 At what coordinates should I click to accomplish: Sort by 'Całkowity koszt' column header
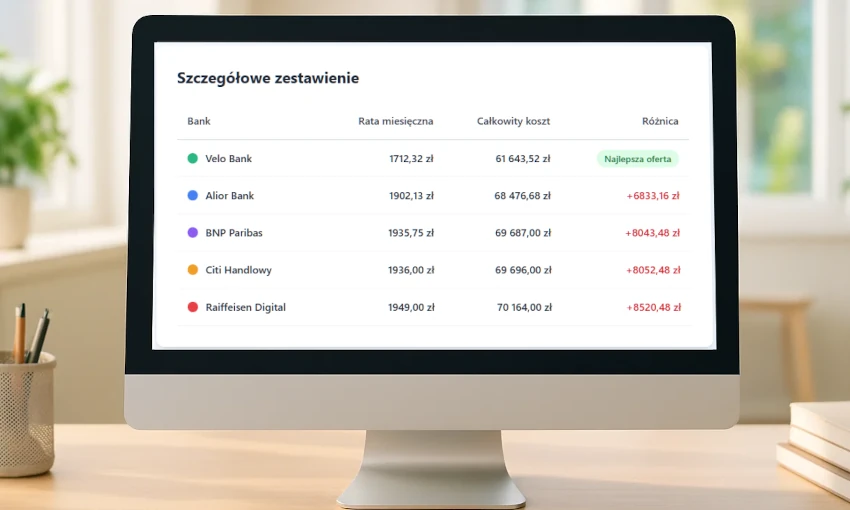click(513, 121)
